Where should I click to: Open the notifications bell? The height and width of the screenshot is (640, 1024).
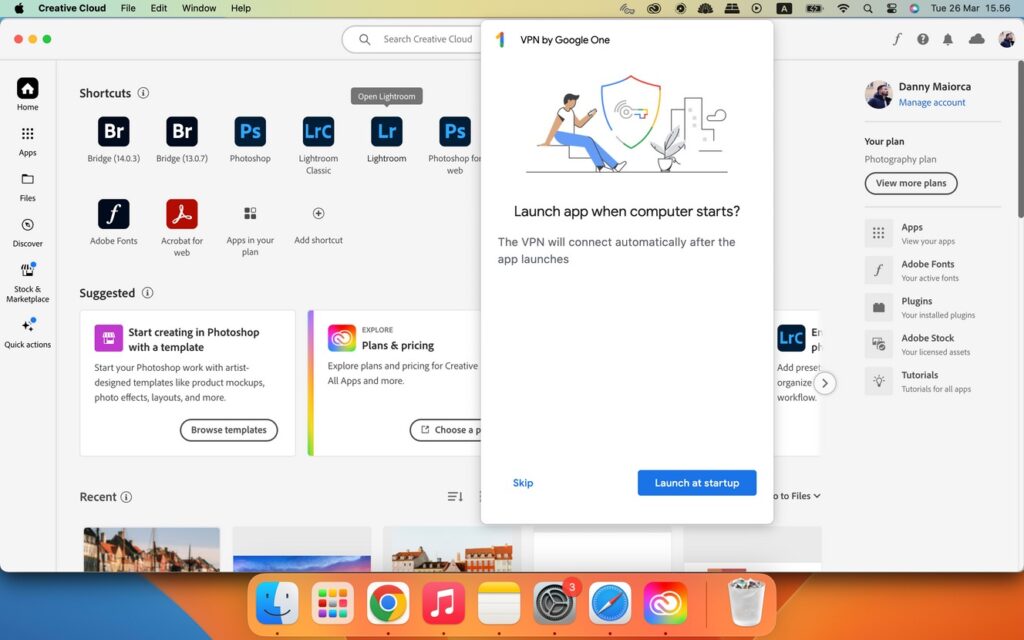pos(948,39)
